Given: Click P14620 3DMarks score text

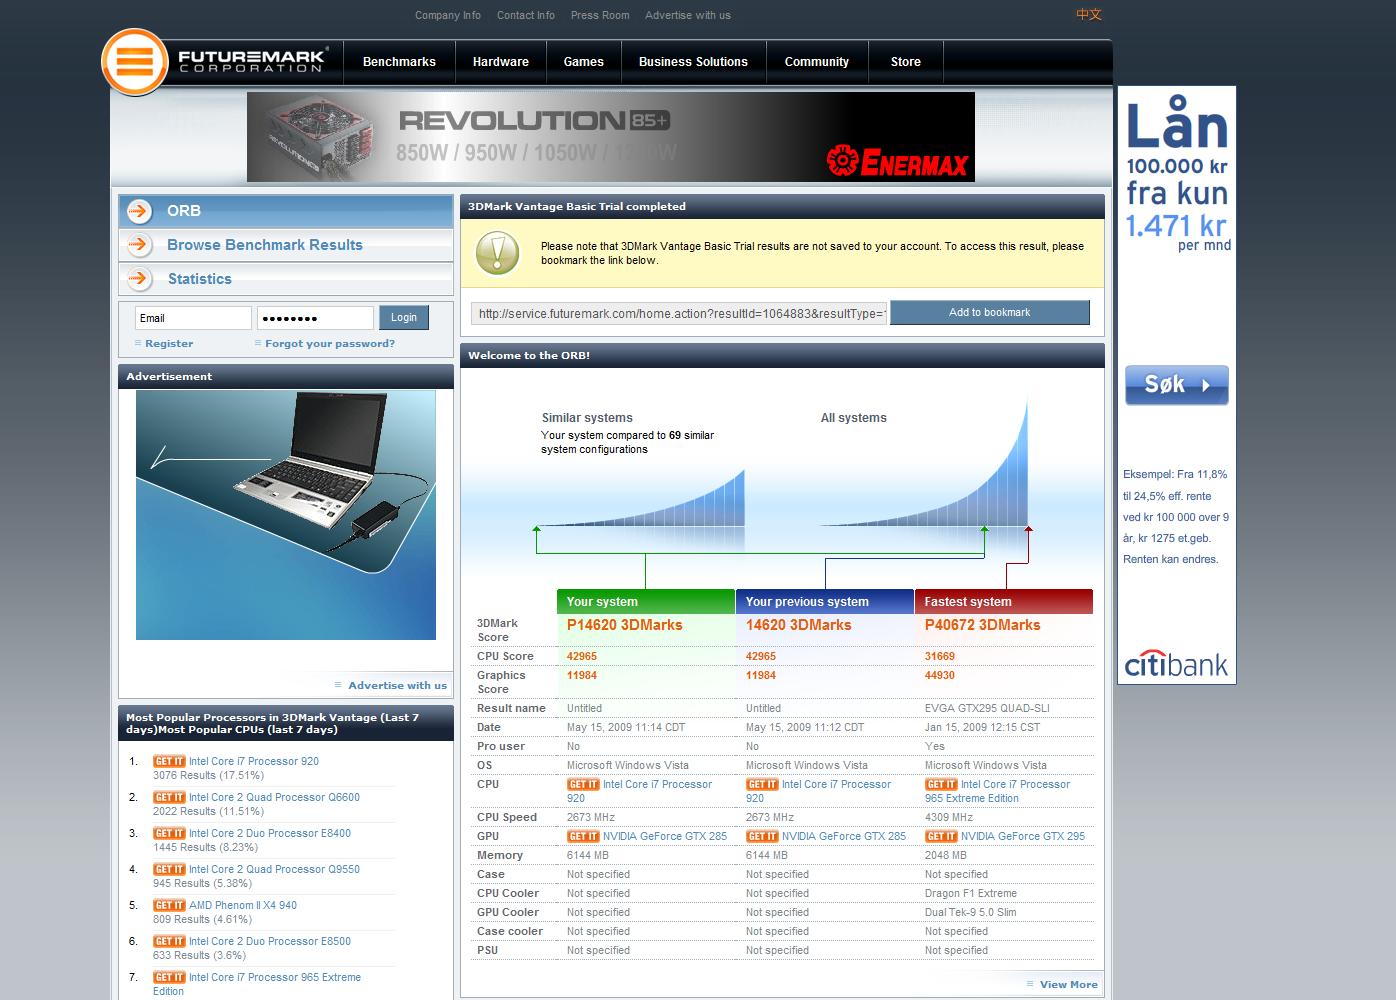Looking at the screenshot, I should (625, 625).
